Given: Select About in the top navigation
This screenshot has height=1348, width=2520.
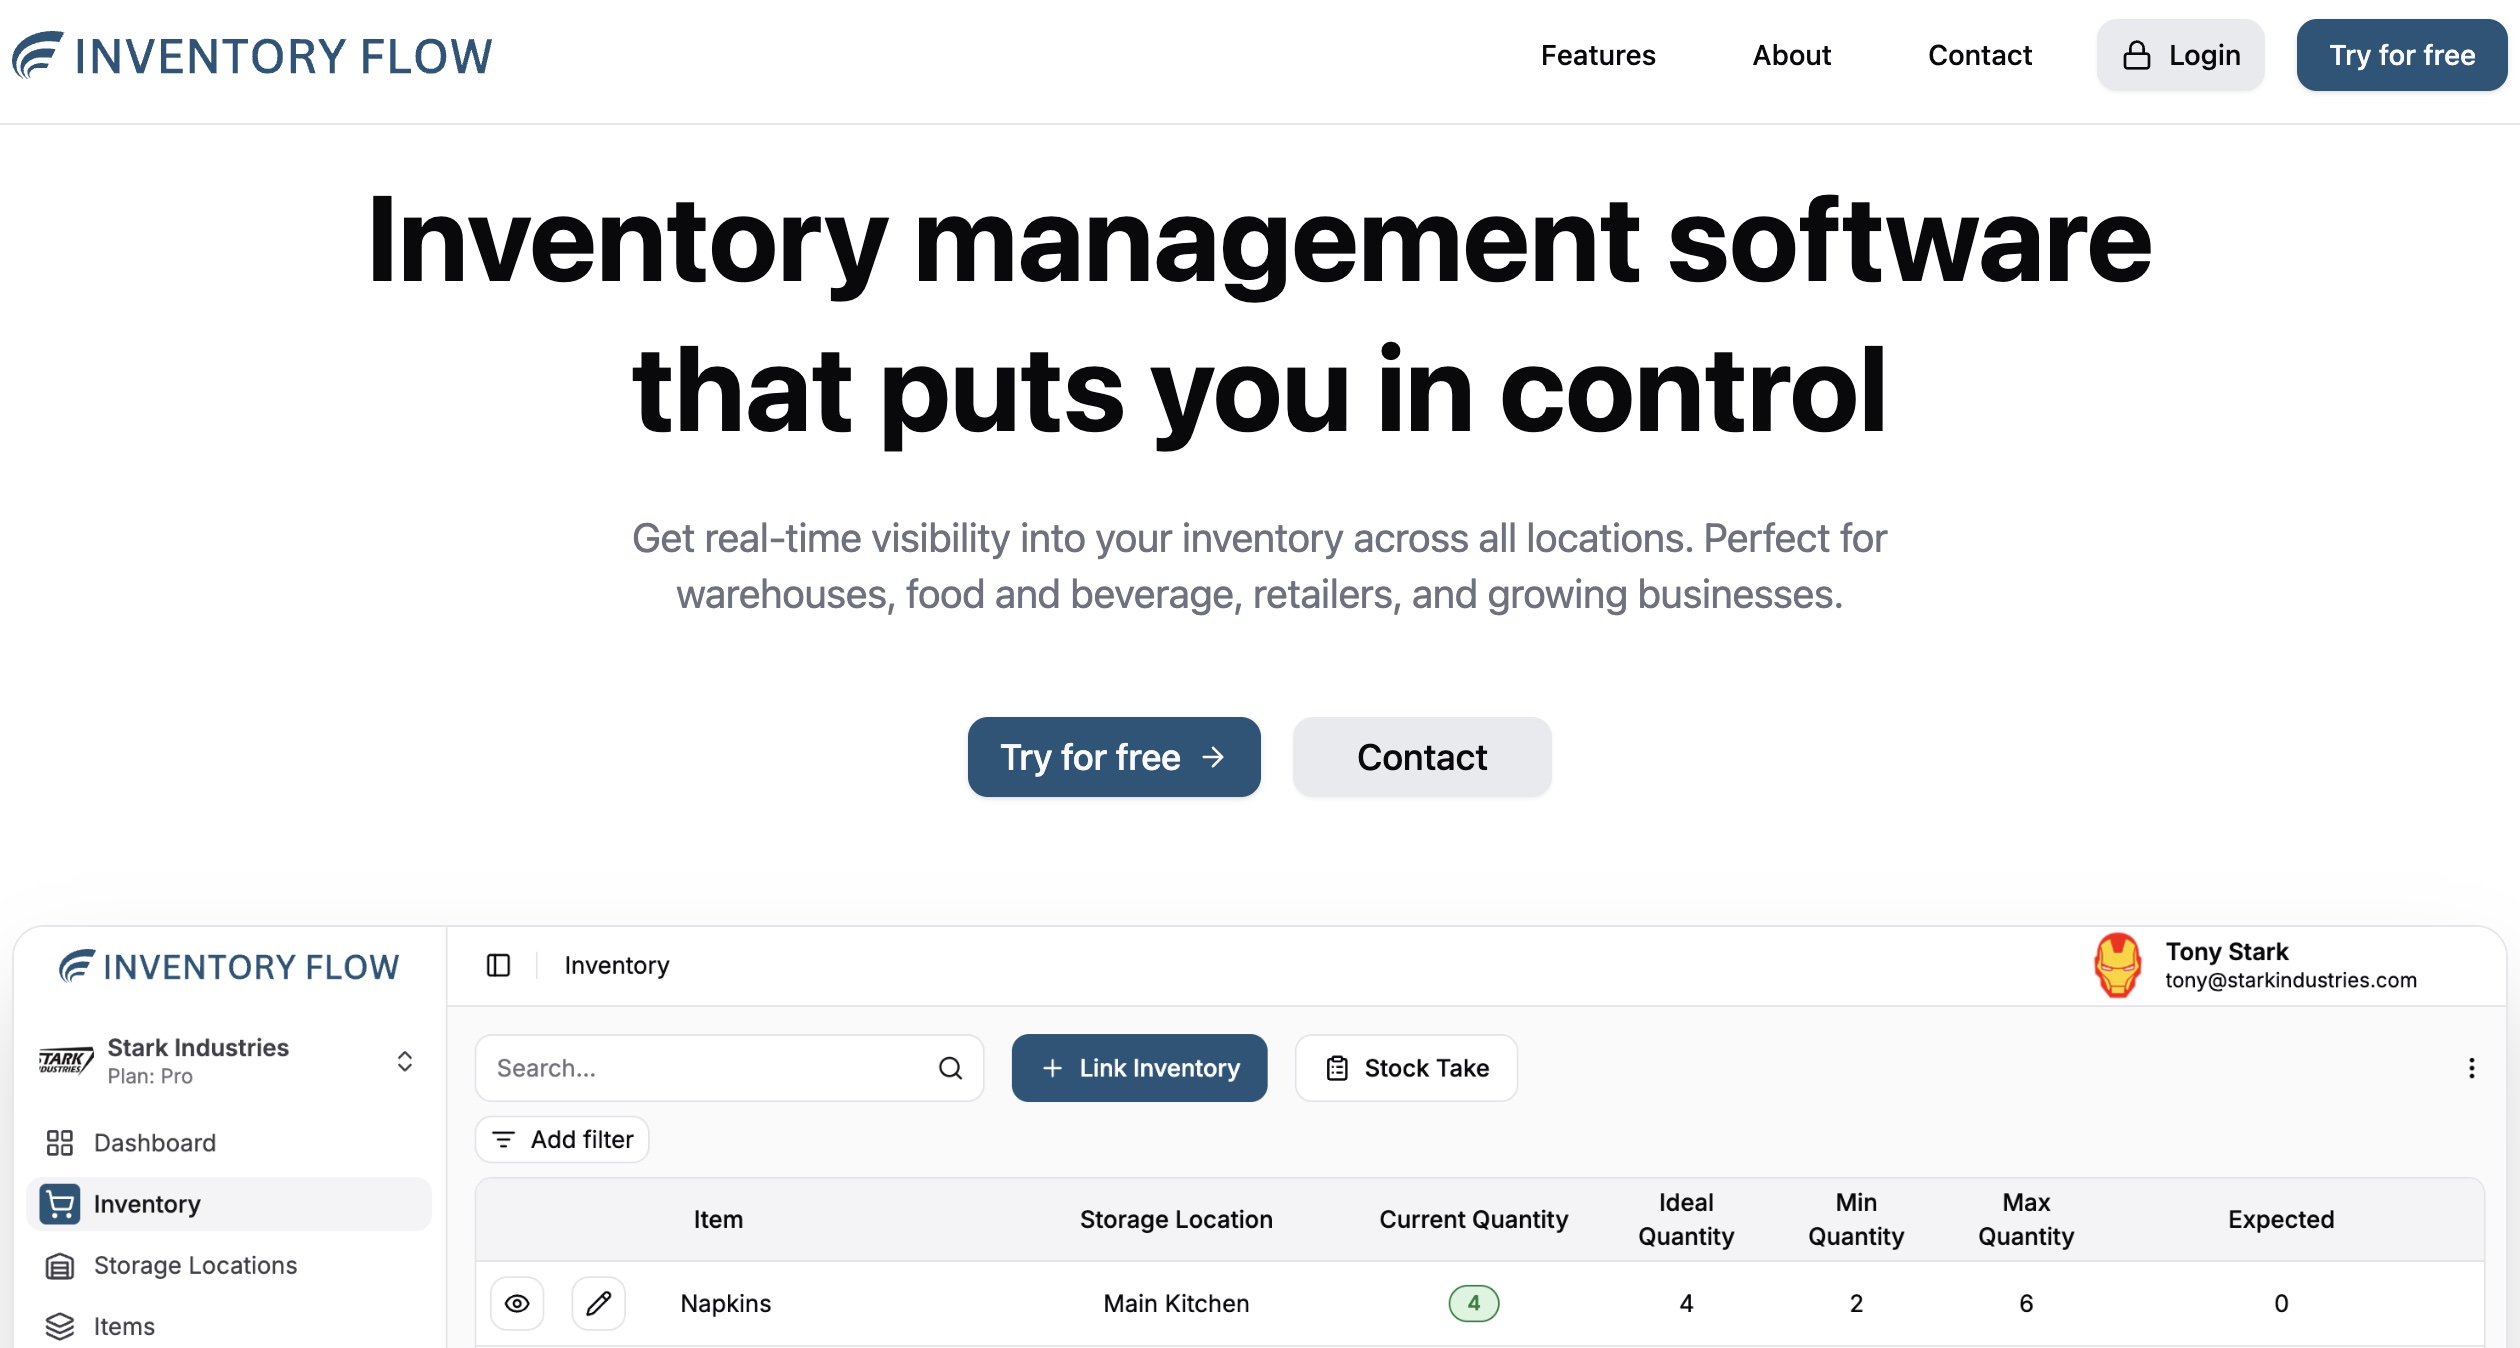Looking at the screenshot, I should click(x=1791, y=55).
